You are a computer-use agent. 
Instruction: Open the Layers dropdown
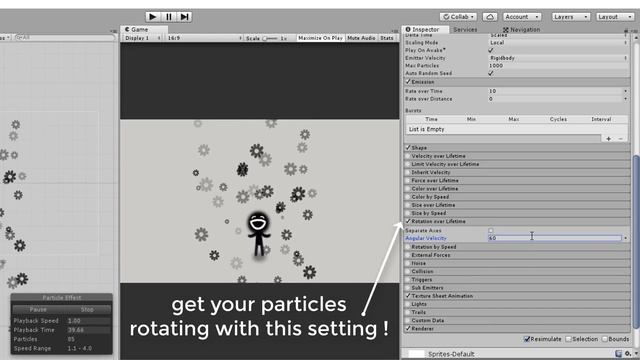tap(571, 17)
